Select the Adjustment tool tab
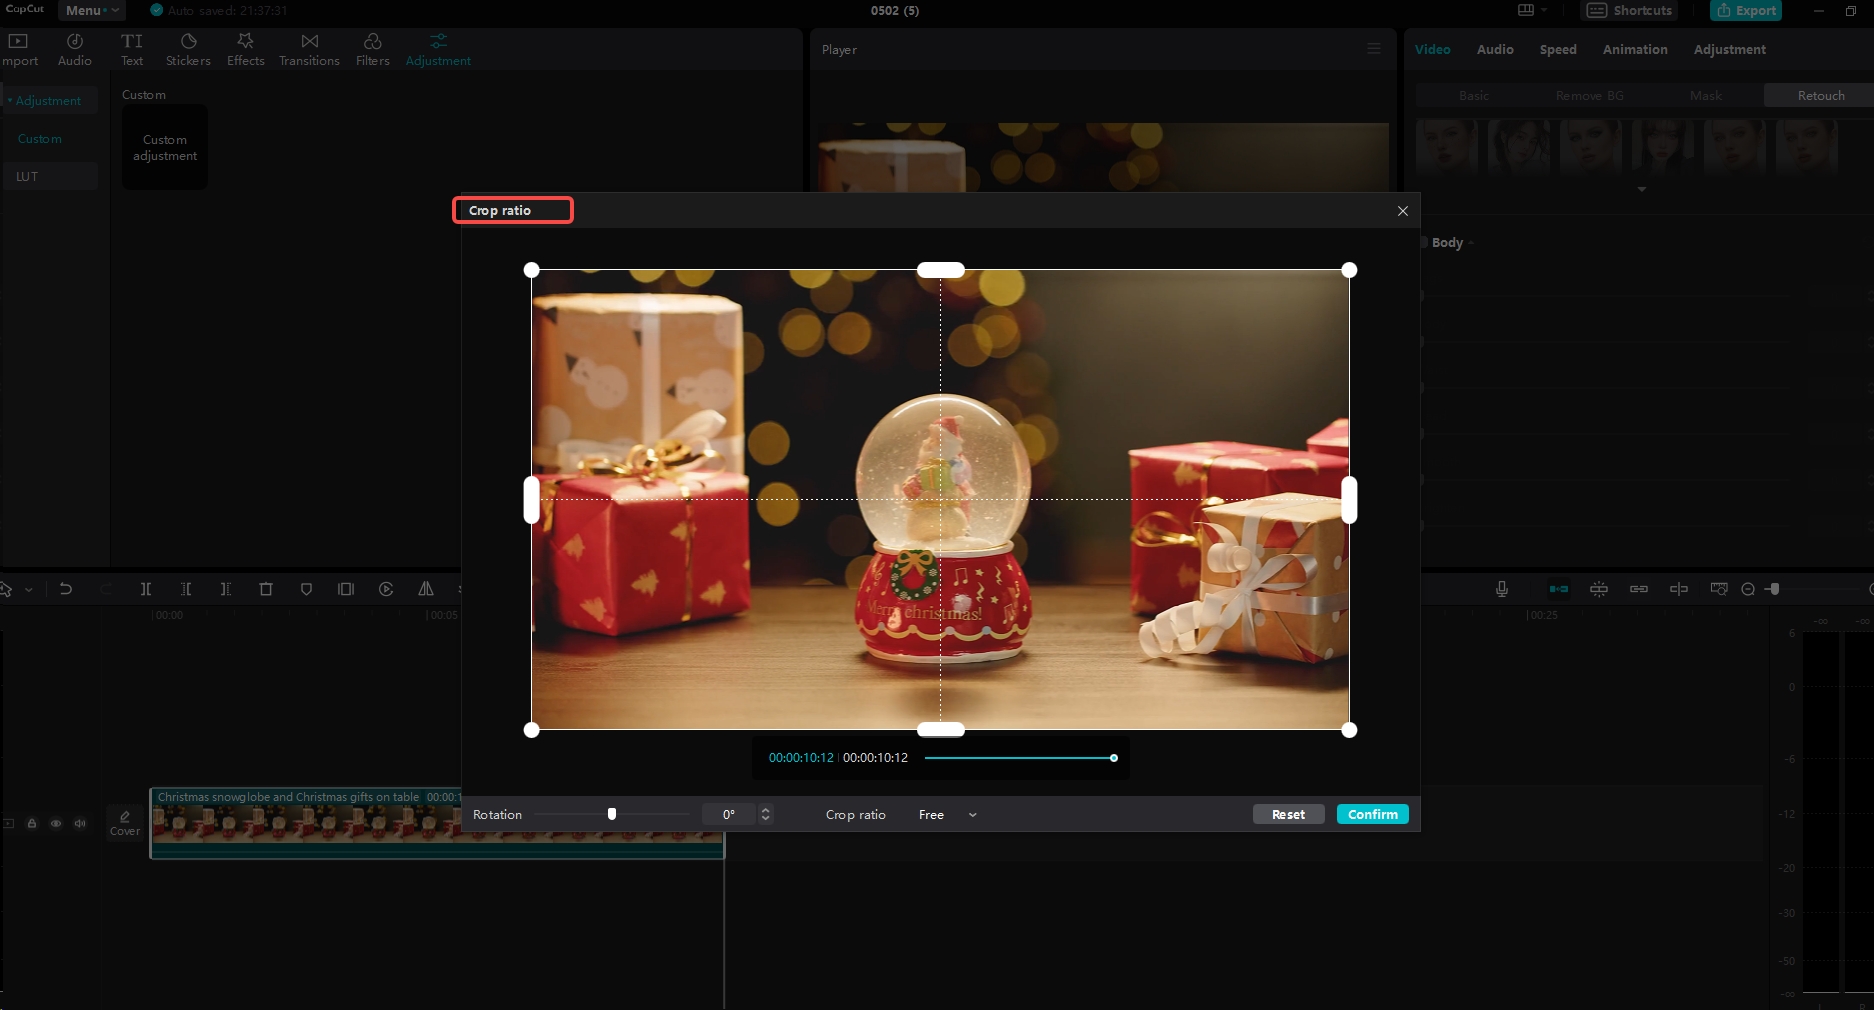 pyautogui.click(x=438, y=49)
